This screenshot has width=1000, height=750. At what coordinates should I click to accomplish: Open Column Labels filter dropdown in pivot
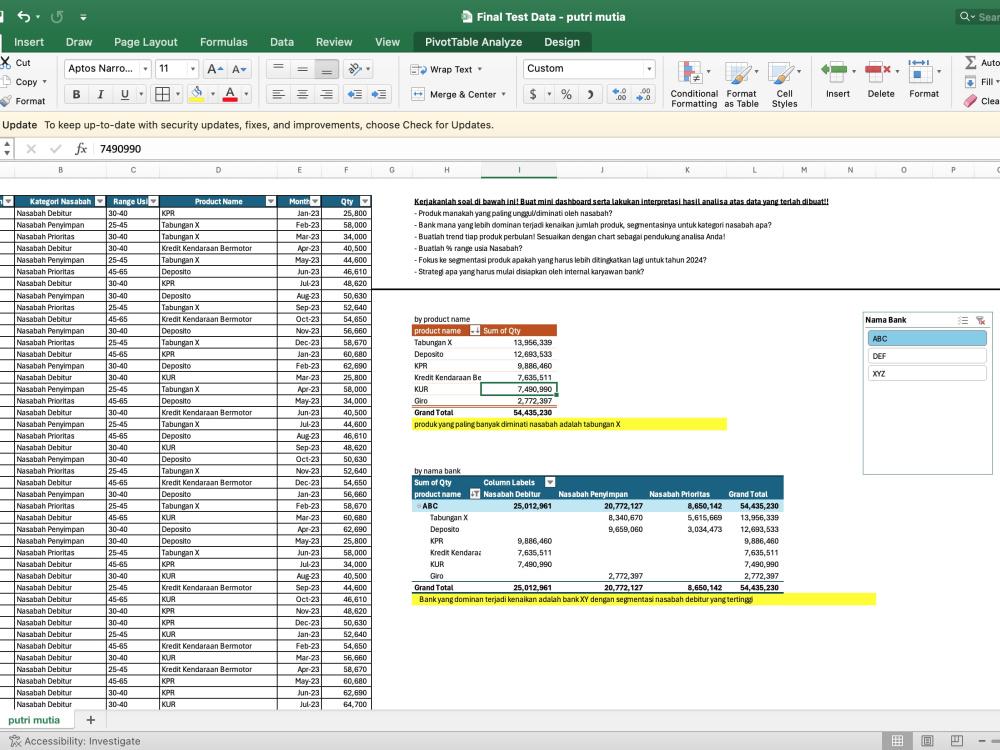pyautogui.click(x=550, y=482)
